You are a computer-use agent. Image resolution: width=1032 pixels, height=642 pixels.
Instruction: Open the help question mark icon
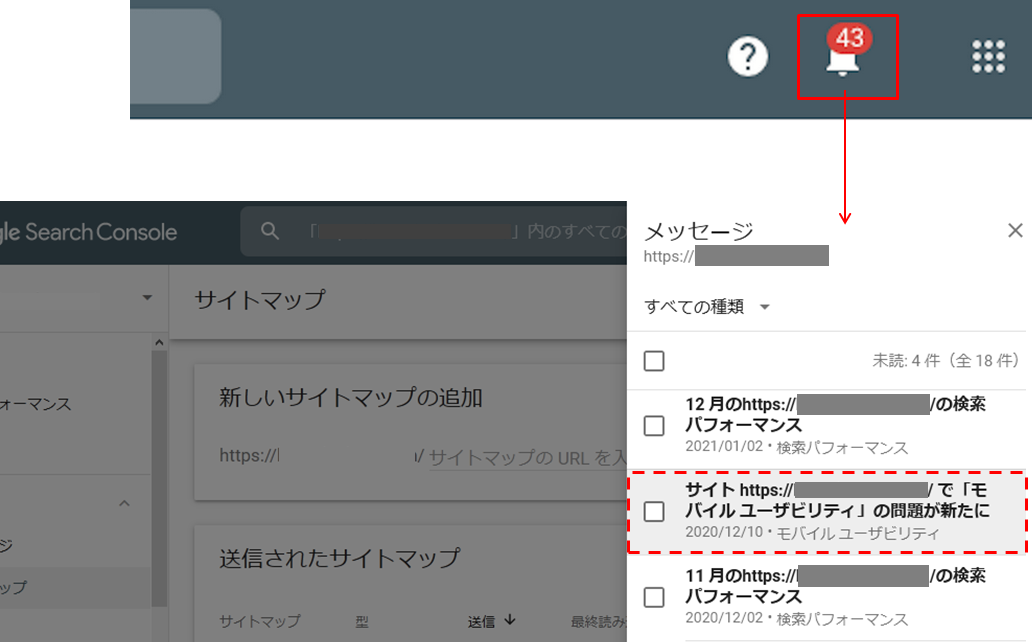747,57
